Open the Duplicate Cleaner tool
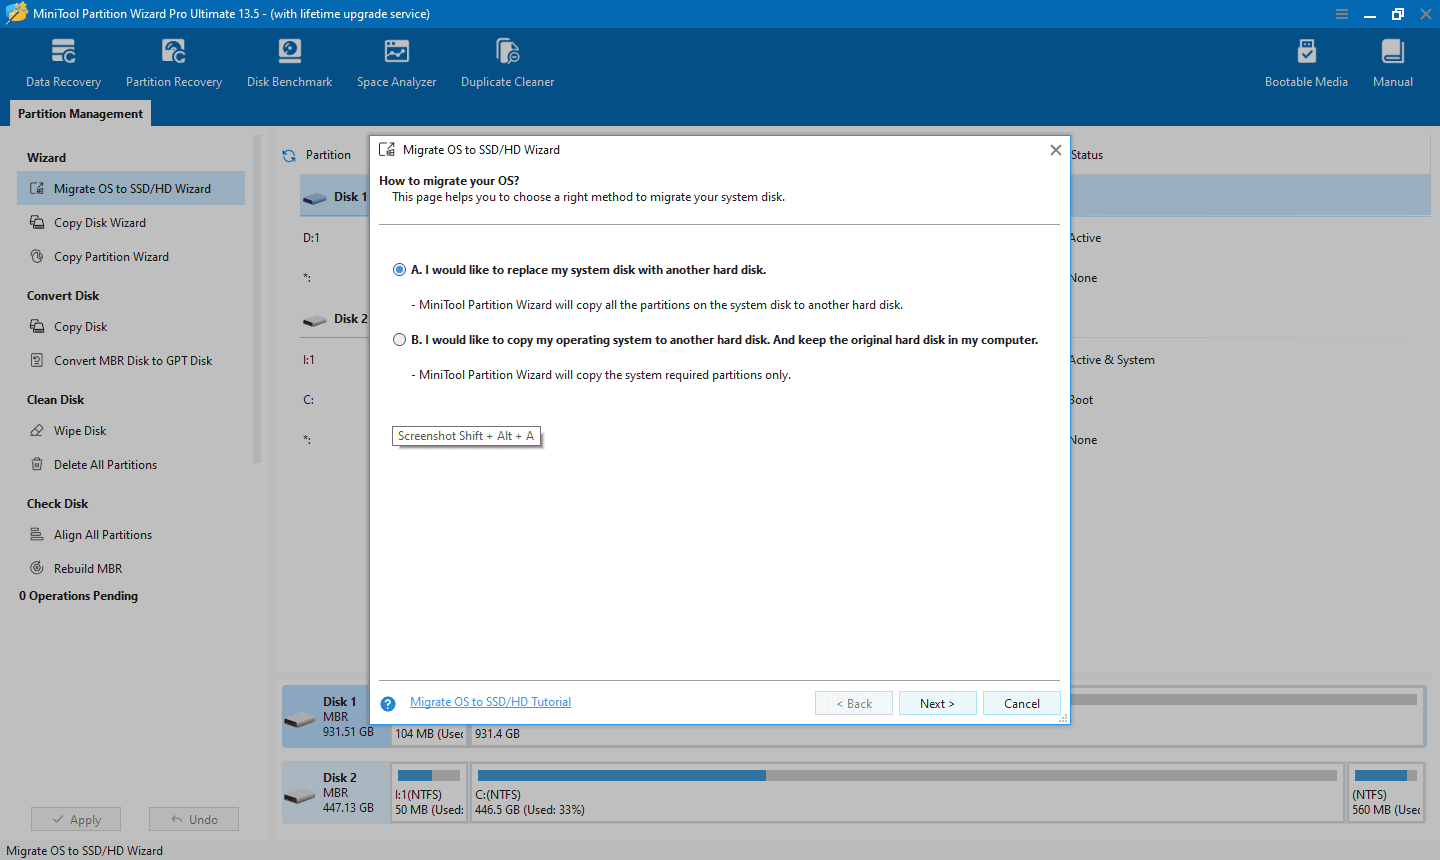Viewport: 1440px width, 860px height. tap(507, 60)
